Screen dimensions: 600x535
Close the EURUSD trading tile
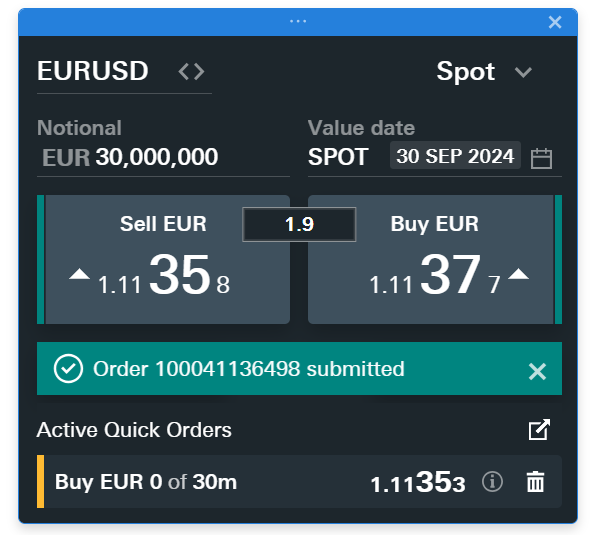point(555,22)
